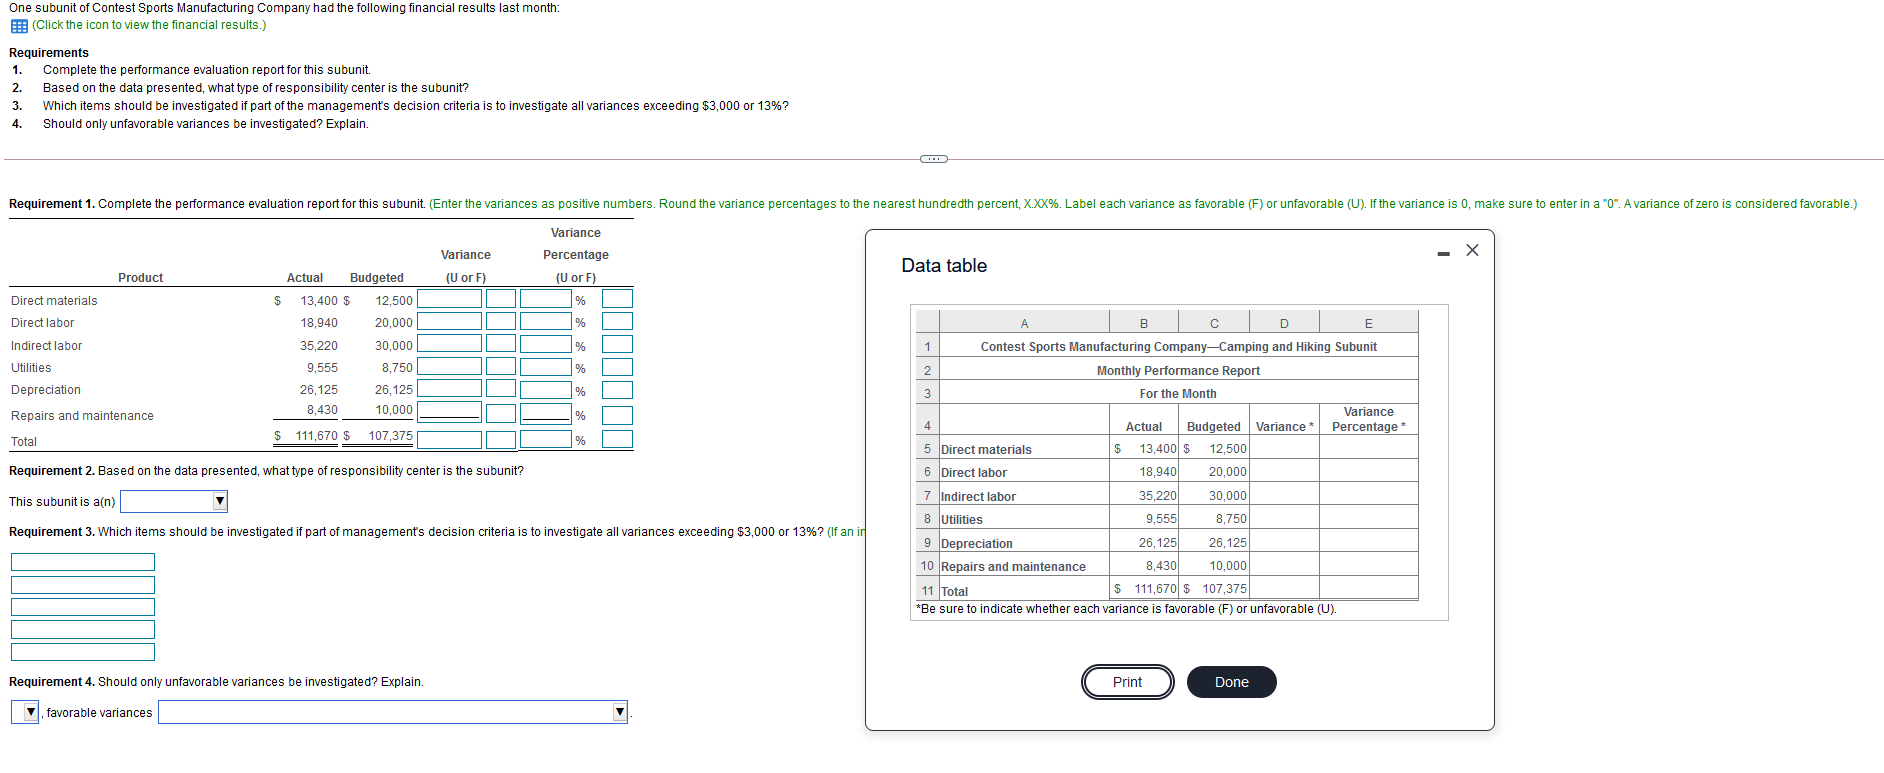Click Total variance percentage input
Screen dimensions: 1884x773
[x=546, y=439]
